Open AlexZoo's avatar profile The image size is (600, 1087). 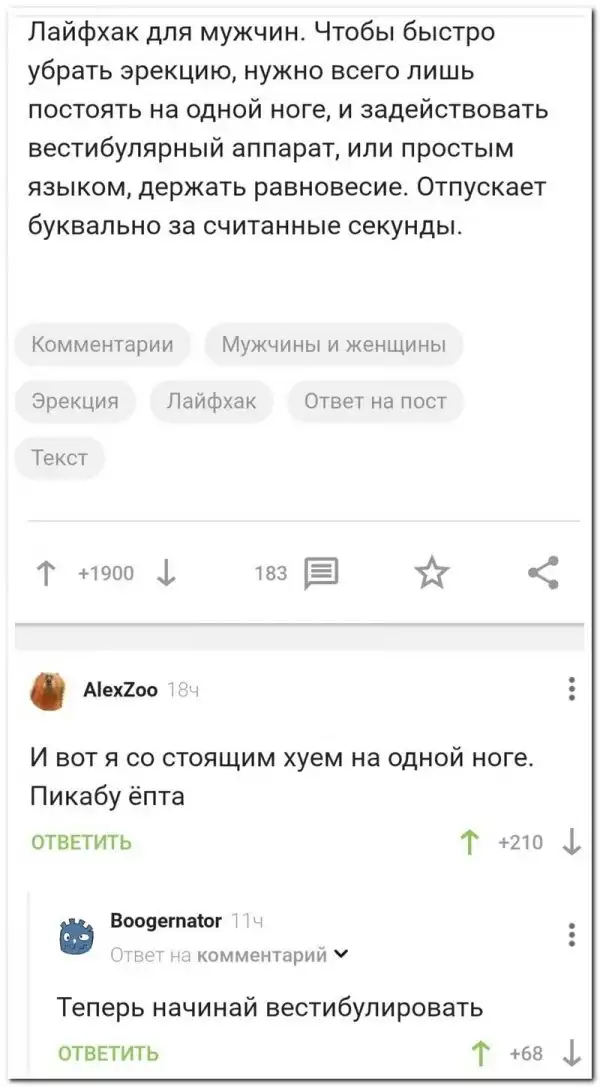click(x=46, y=690)
